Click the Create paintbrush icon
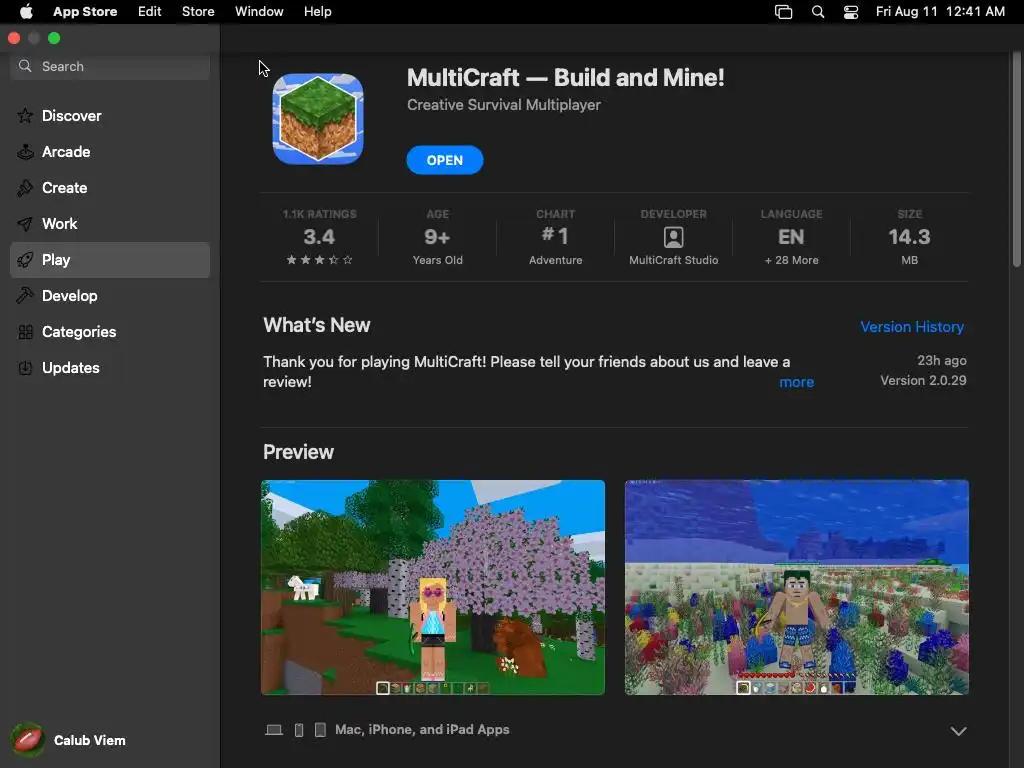Screen dimensions: 1024x768 click(25, 187)
